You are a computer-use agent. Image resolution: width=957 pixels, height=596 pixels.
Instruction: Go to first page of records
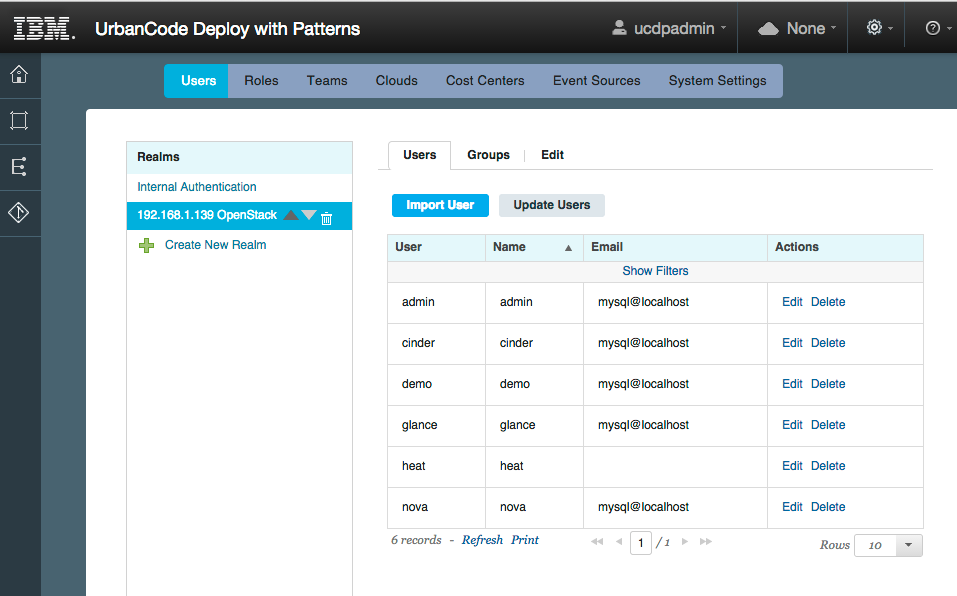[x=597, y=542]
